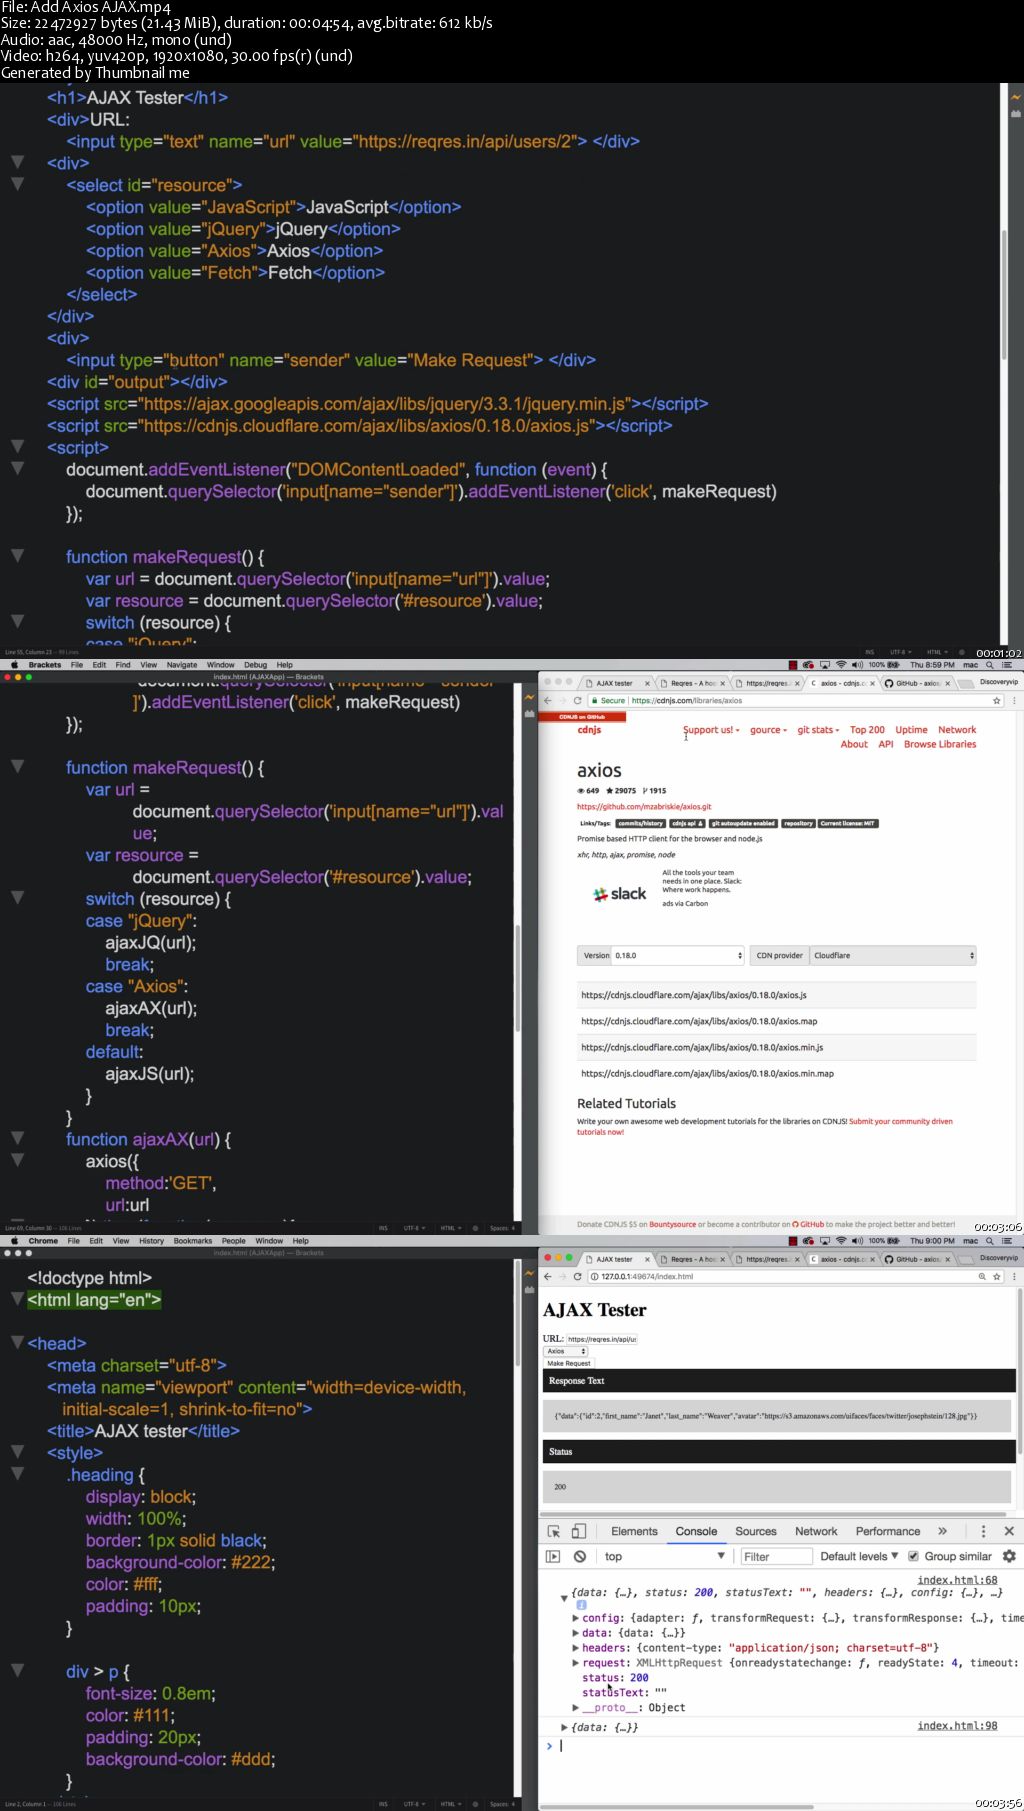Open the Axios select on the AJAX Tester page

pos(565,1351)
